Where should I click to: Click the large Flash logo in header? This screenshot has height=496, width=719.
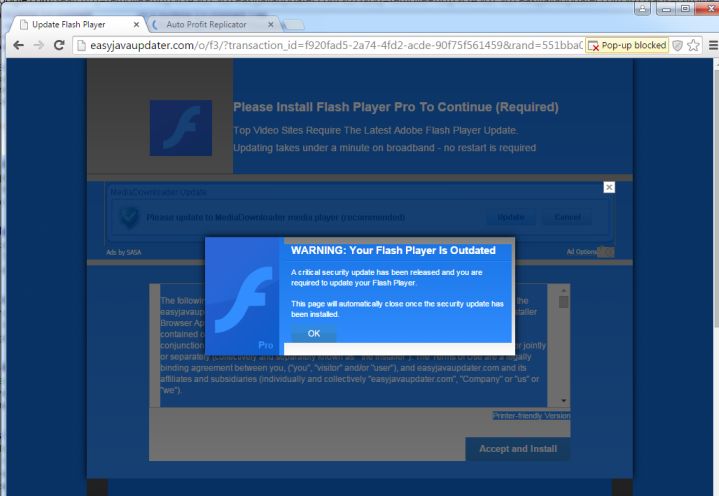pos(181,128)
